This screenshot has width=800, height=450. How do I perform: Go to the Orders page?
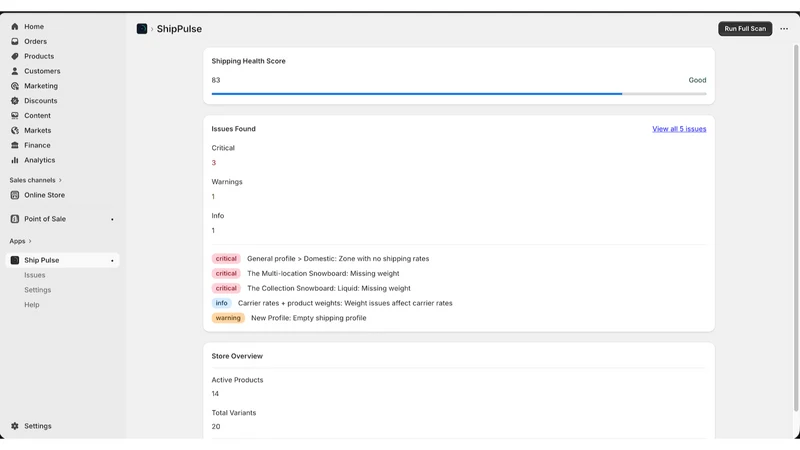pyautogui.click(x=35, y=41)
